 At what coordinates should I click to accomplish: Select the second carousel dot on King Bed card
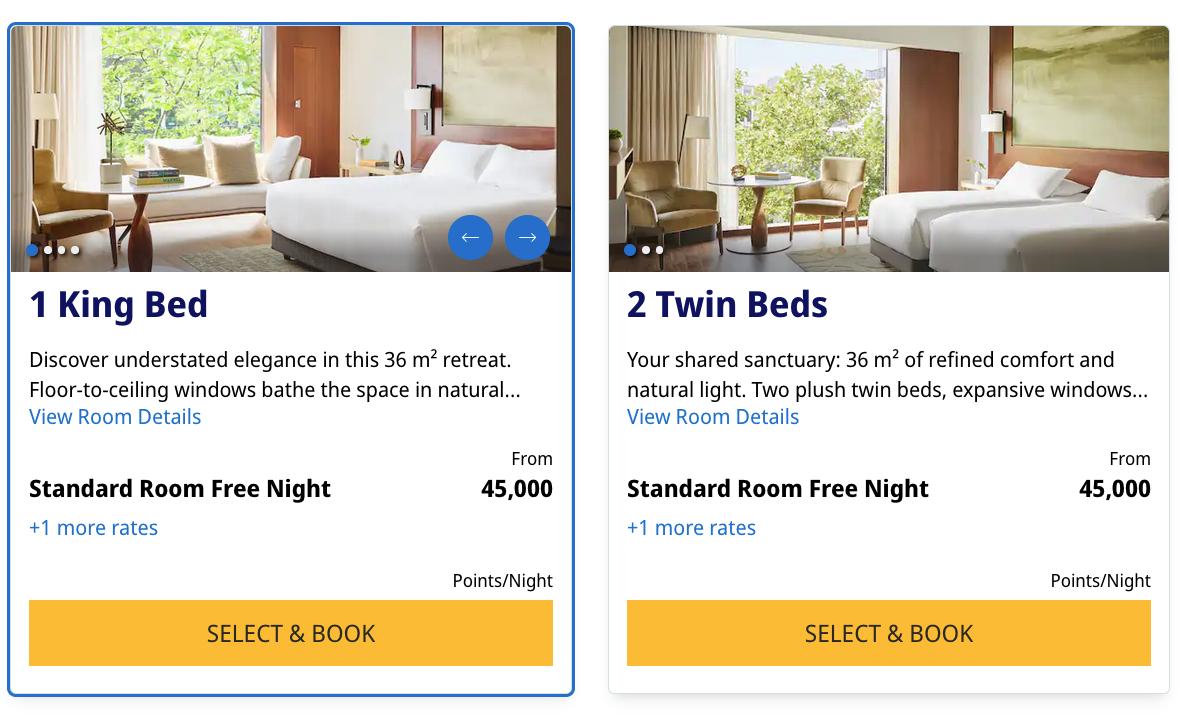pyautogui.click(x=46, y=250)
